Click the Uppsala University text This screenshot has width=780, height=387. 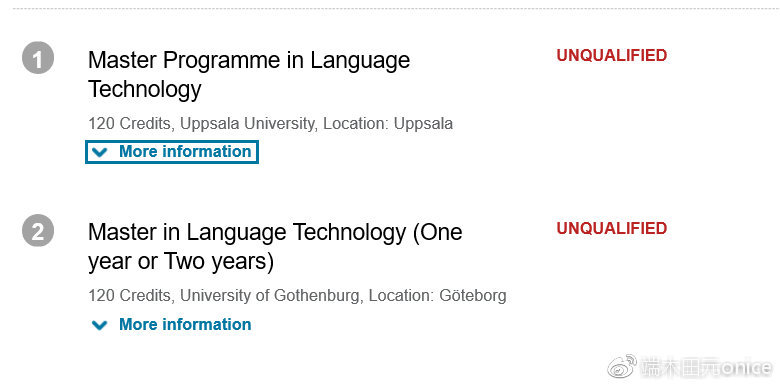tap(247, 123)
